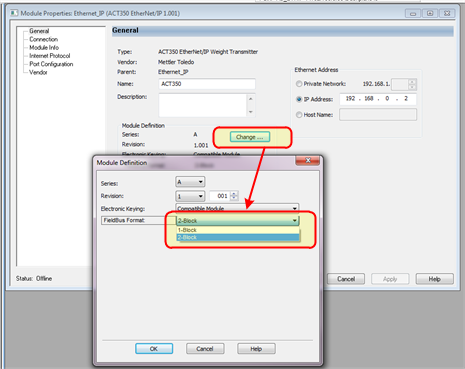Open the FieldBus Format combo box
Screen dimensions: 465x369
coord(238,221)
